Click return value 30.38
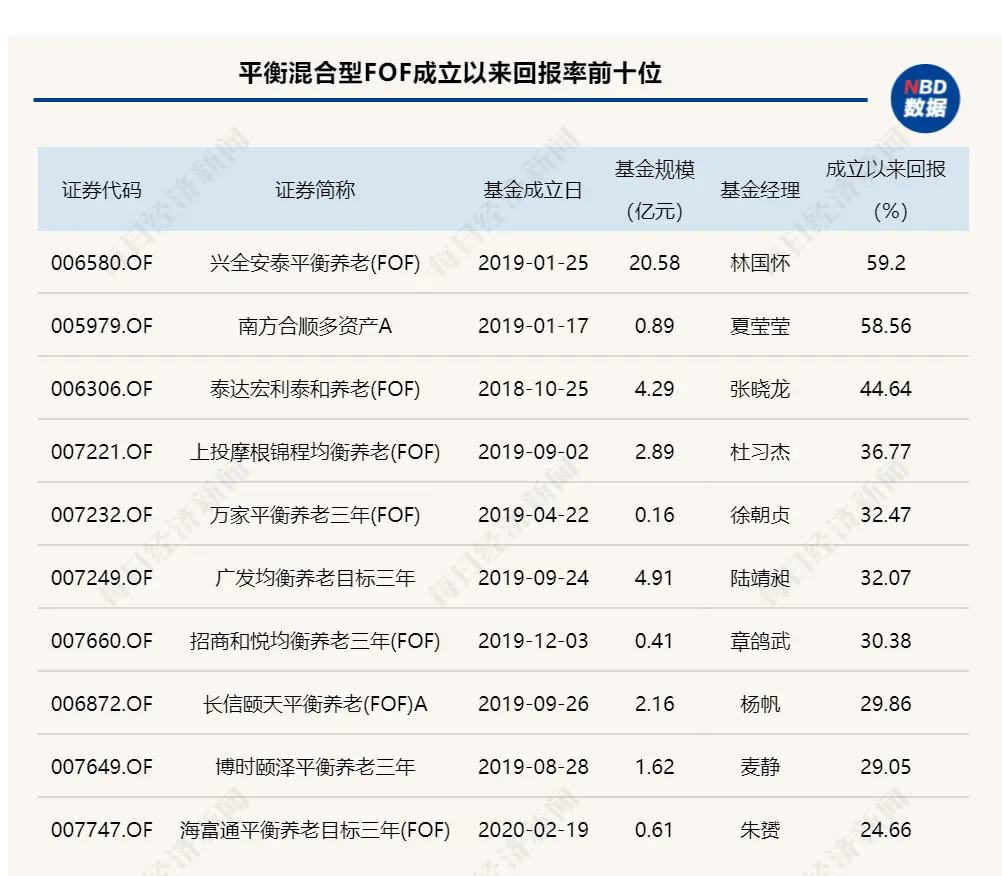Image resolution: width=1002 pixels, height=876 pixels. pyautogui.click(x=886, y=641)
